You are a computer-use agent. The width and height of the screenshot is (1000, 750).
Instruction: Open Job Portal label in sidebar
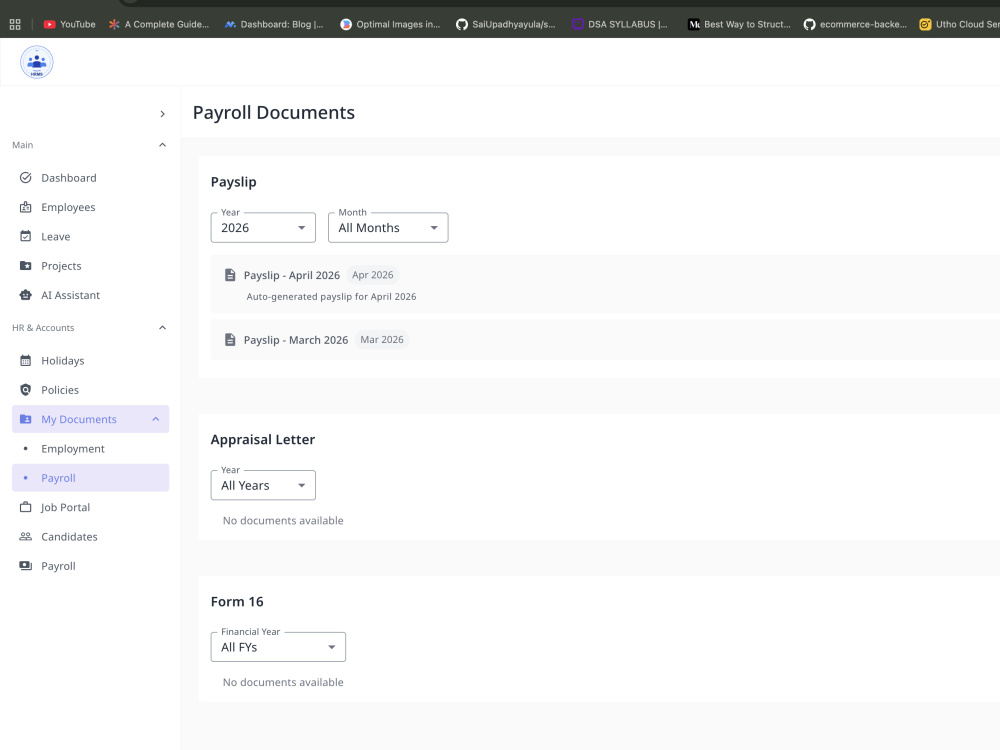[65, 507]
